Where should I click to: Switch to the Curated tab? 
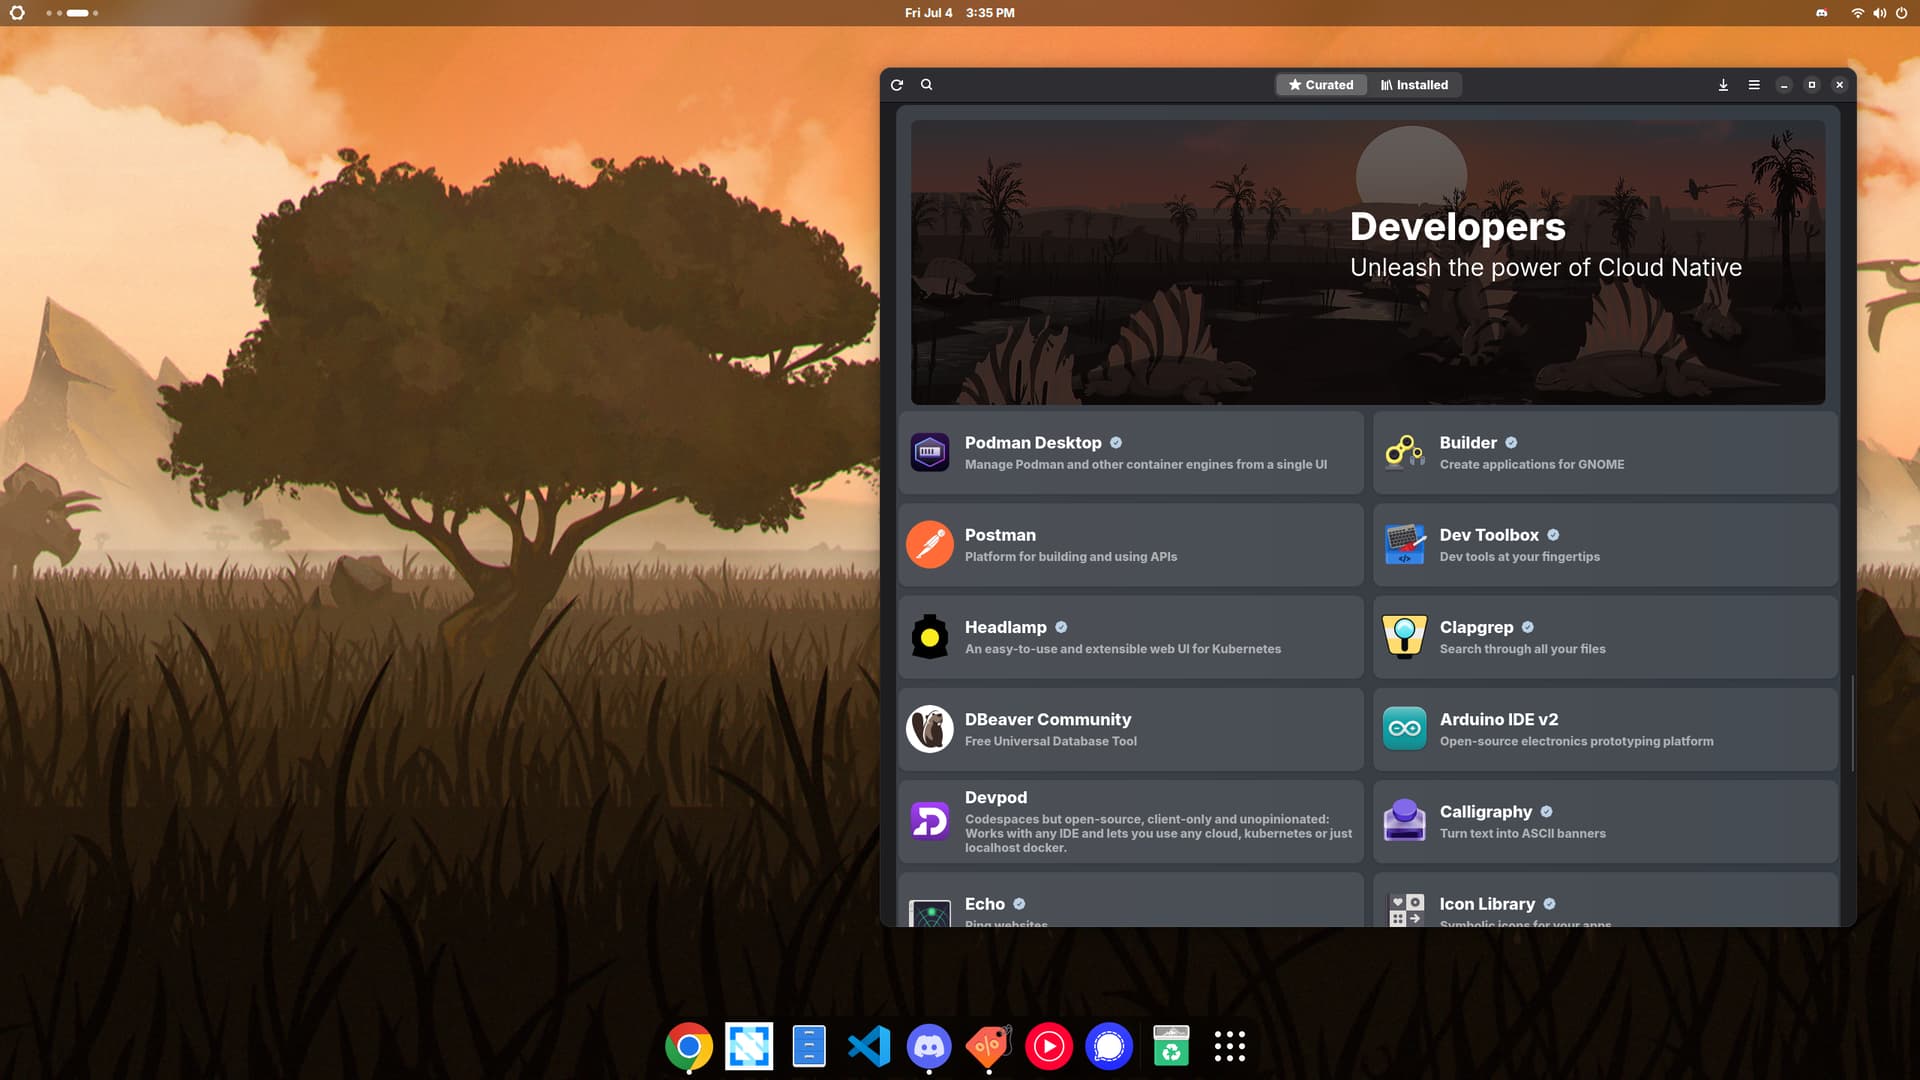pyautogui.click(x=1321, y=85)
